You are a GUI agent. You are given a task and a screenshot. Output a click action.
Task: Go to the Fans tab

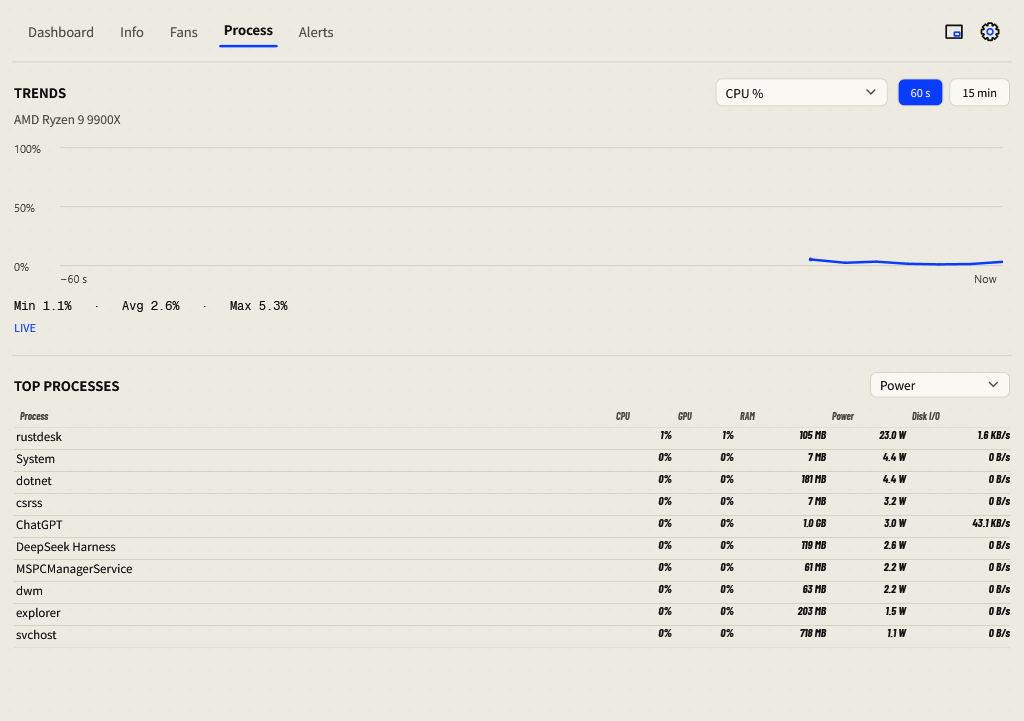coord(184,32)
